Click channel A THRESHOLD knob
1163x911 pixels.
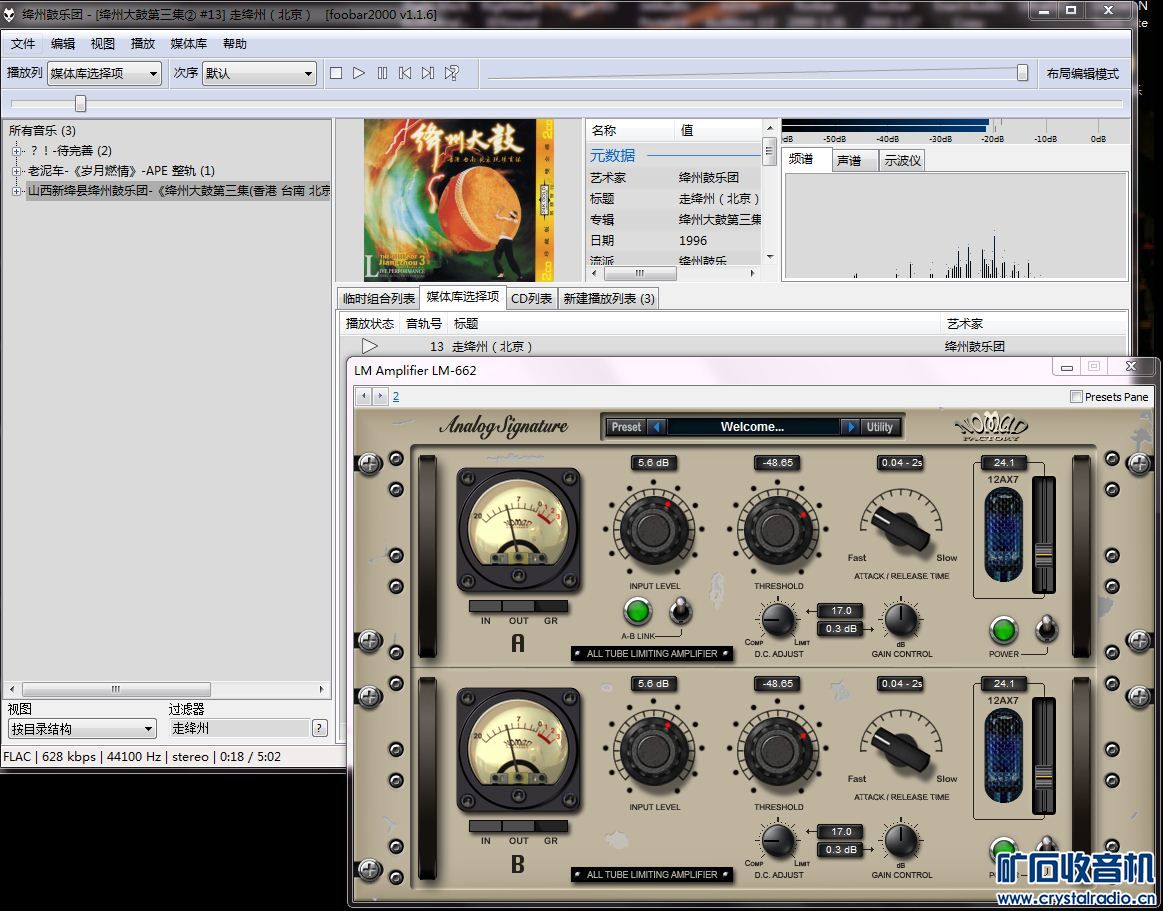click(778, 530)
